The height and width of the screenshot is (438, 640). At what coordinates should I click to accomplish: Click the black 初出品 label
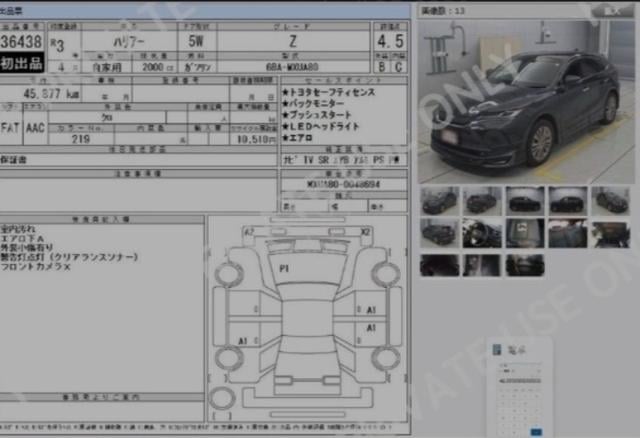pos(21,63)
